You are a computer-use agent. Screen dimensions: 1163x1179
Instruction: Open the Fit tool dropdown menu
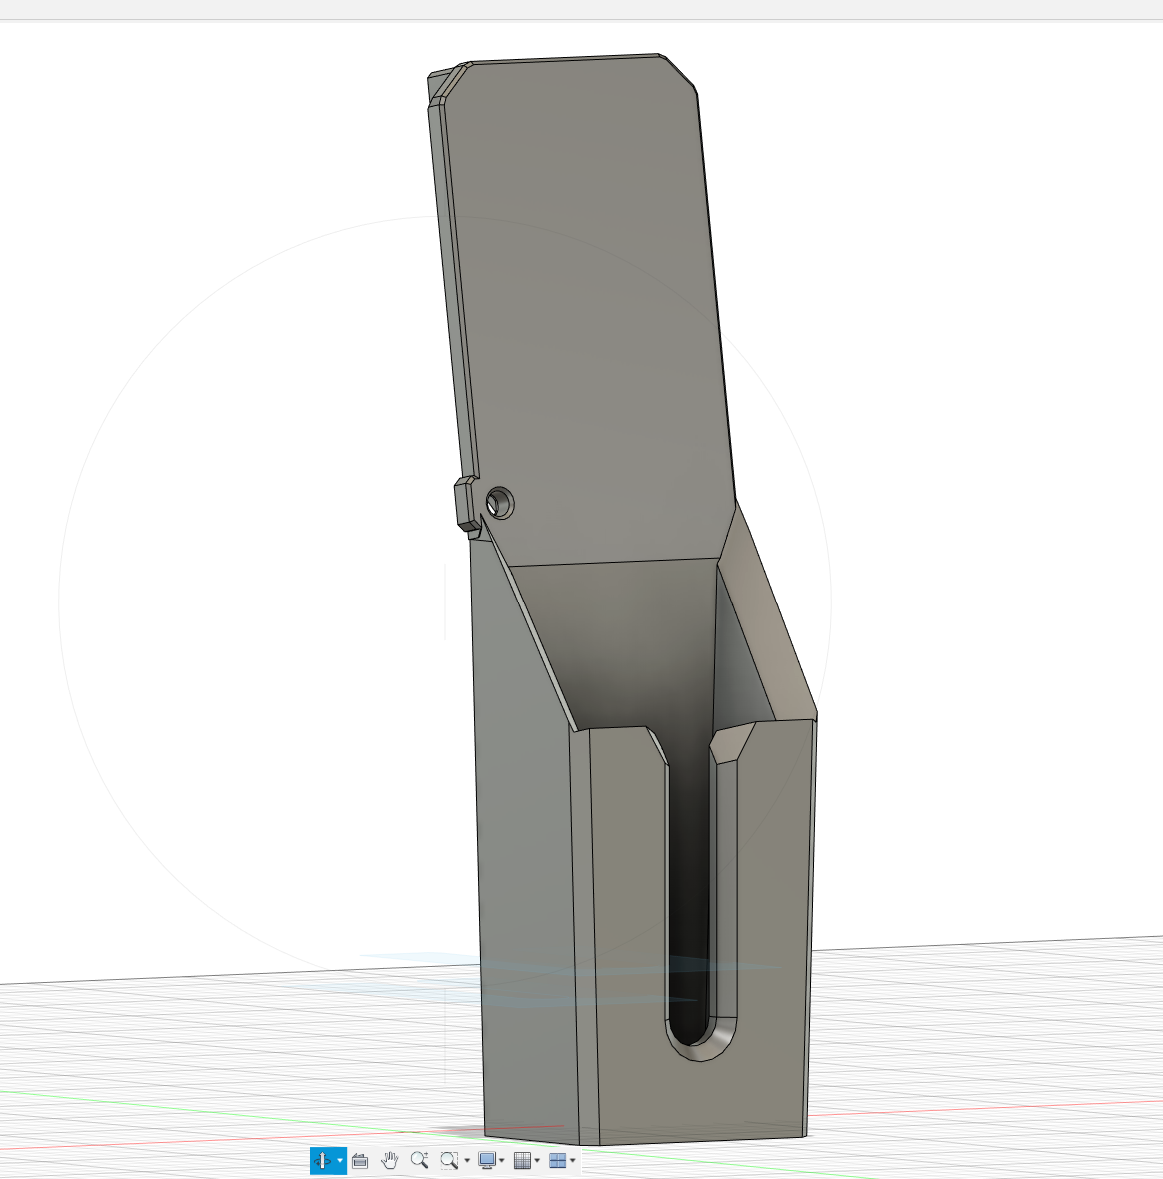[x=466, y=1161]
